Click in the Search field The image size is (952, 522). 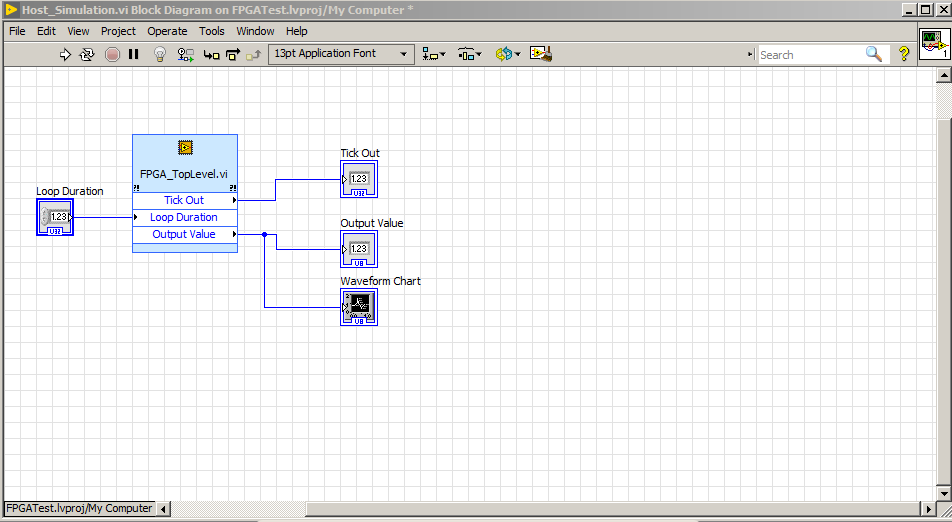(810, 54)
